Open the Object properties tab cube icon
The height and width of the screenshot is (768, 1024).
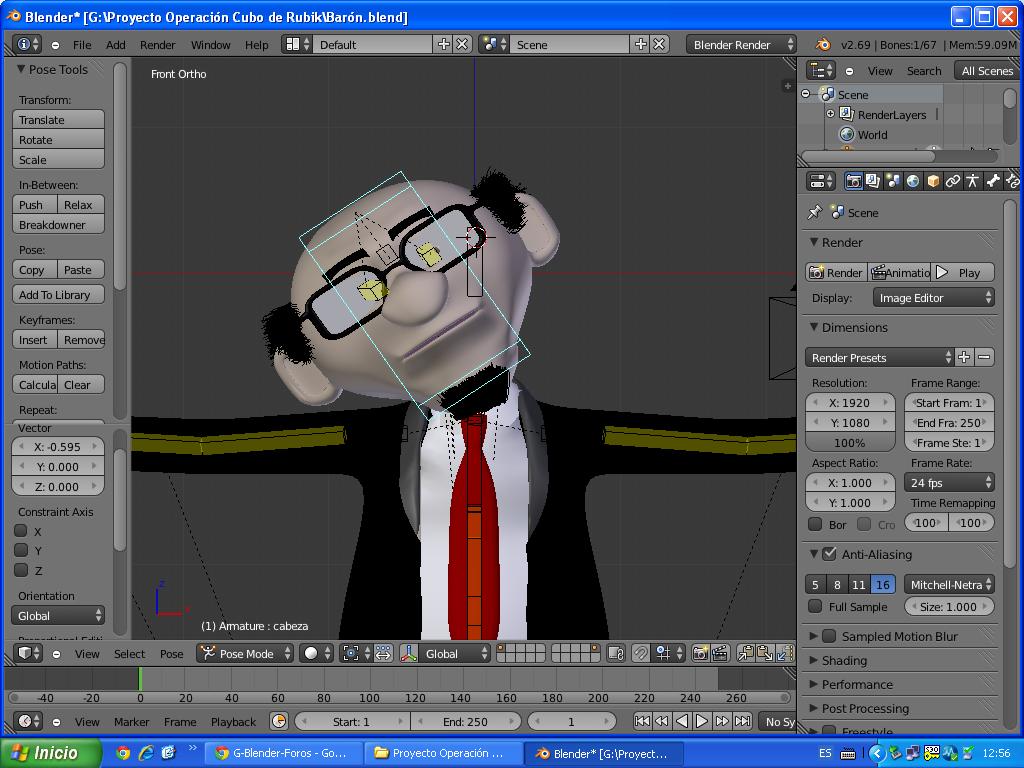coord(933,182)
